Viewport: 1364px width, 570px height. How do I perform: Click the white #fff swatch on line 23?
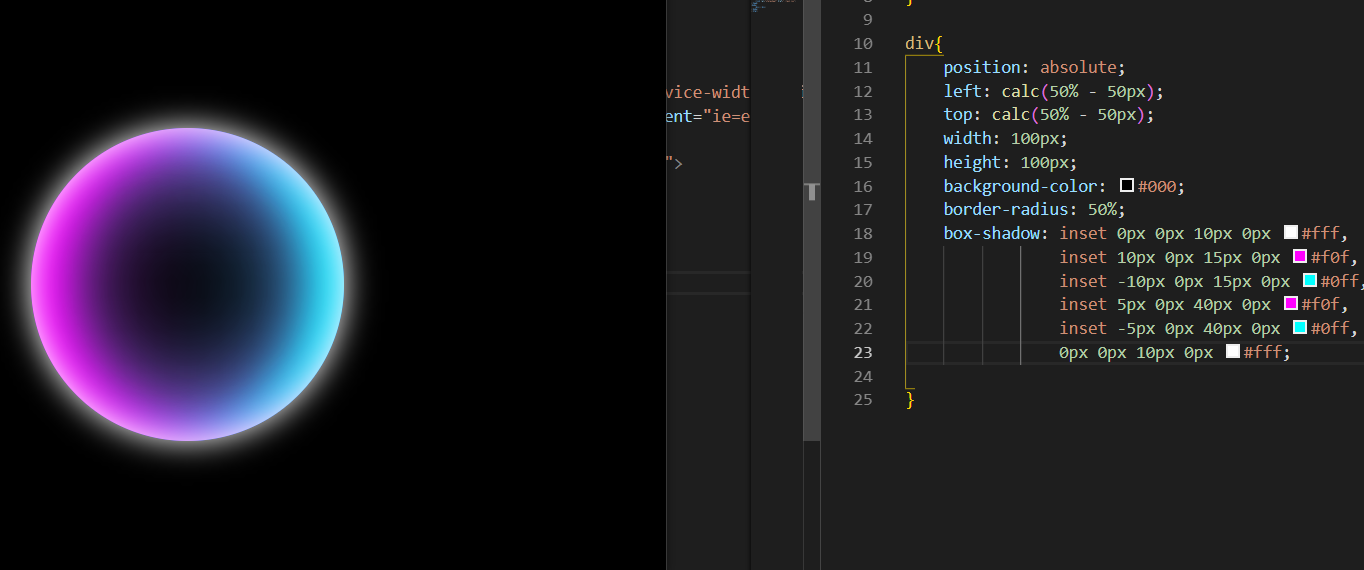click(x=1233, y=352)
